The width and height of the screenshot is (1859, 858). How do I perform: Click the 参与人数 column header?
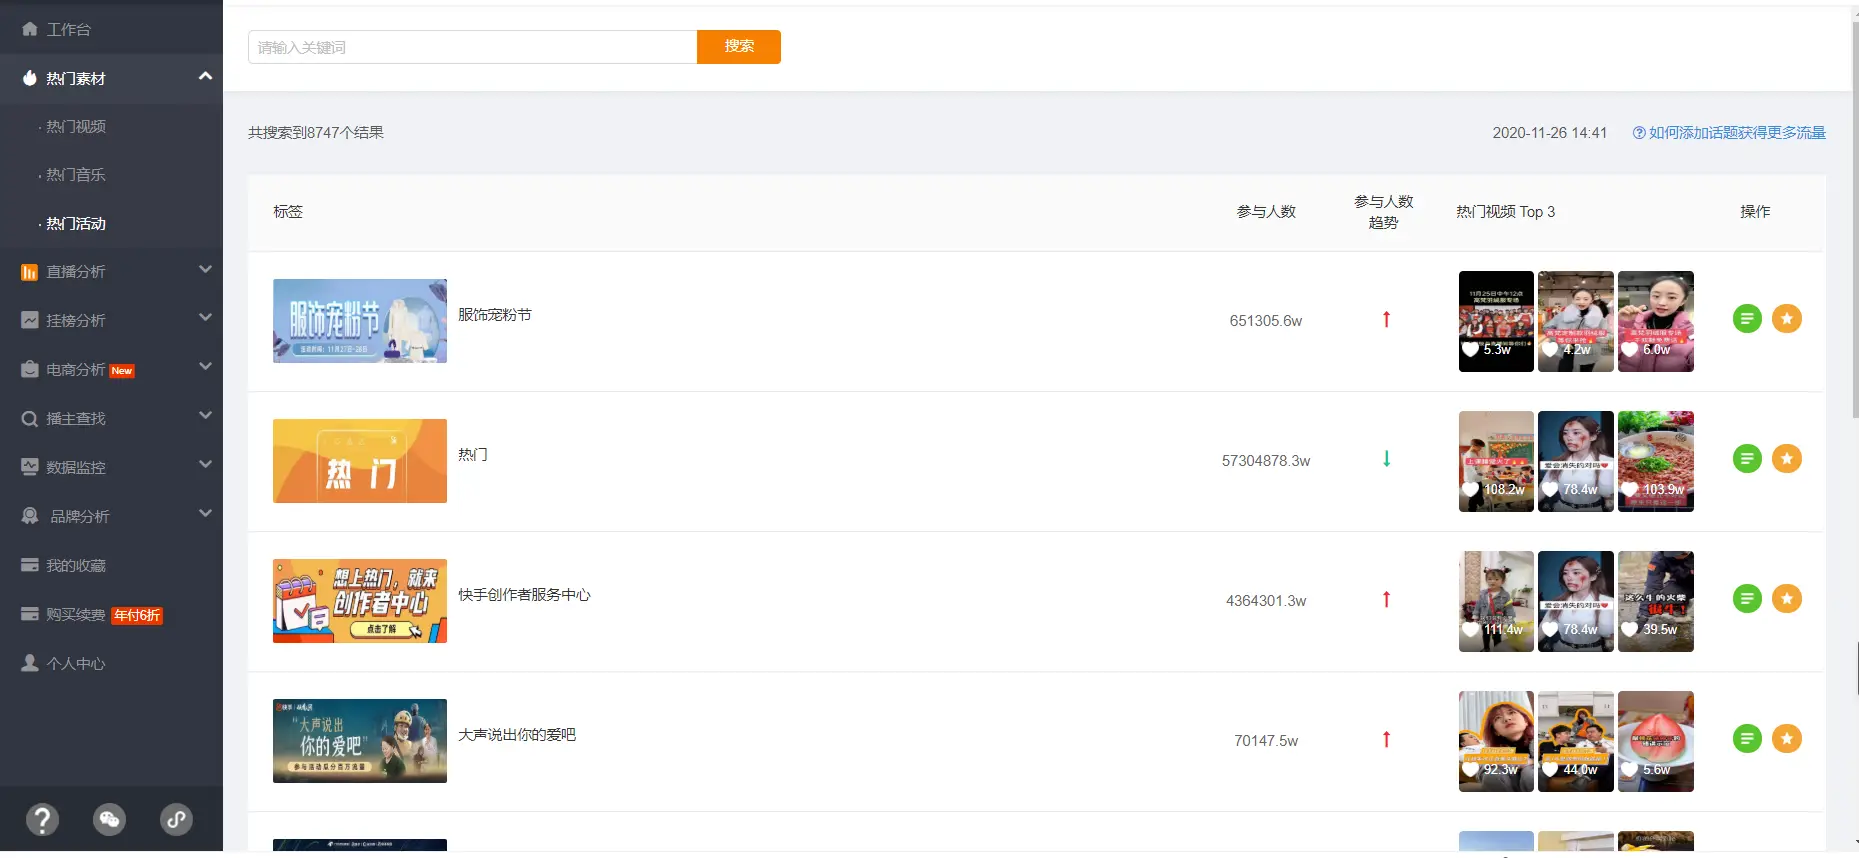coord(1266,211)
